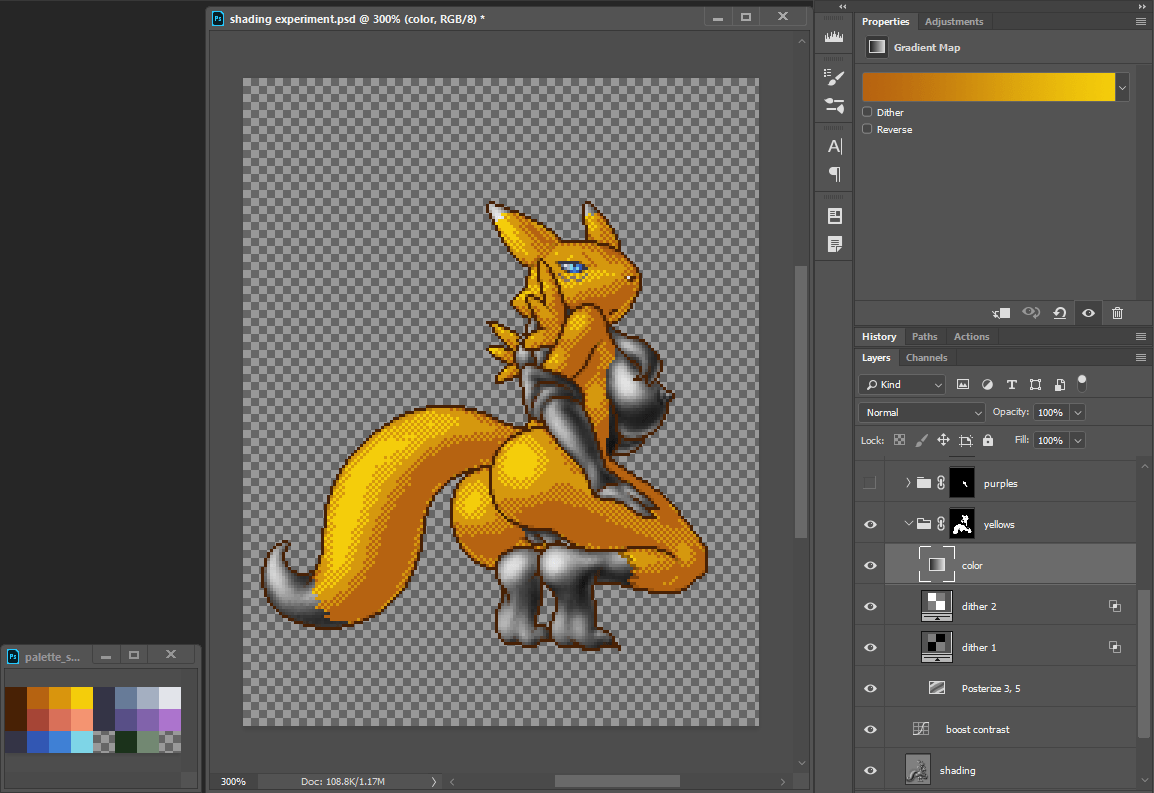Enable the Reverse checkbox
Viewport: 1154px width, 793px height.
click(x=867, y=129)
